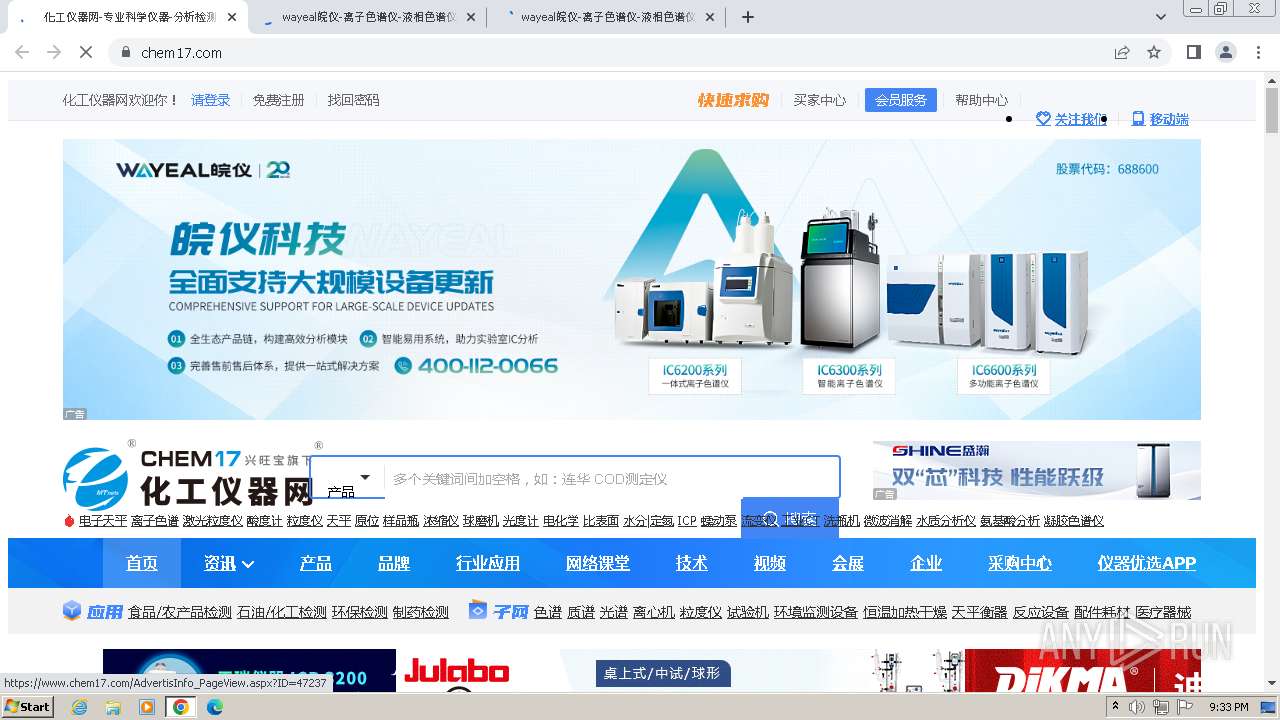Select 会展 in navigation bar
Screen dimensions: 1280x720
click(x=848, y=563)
